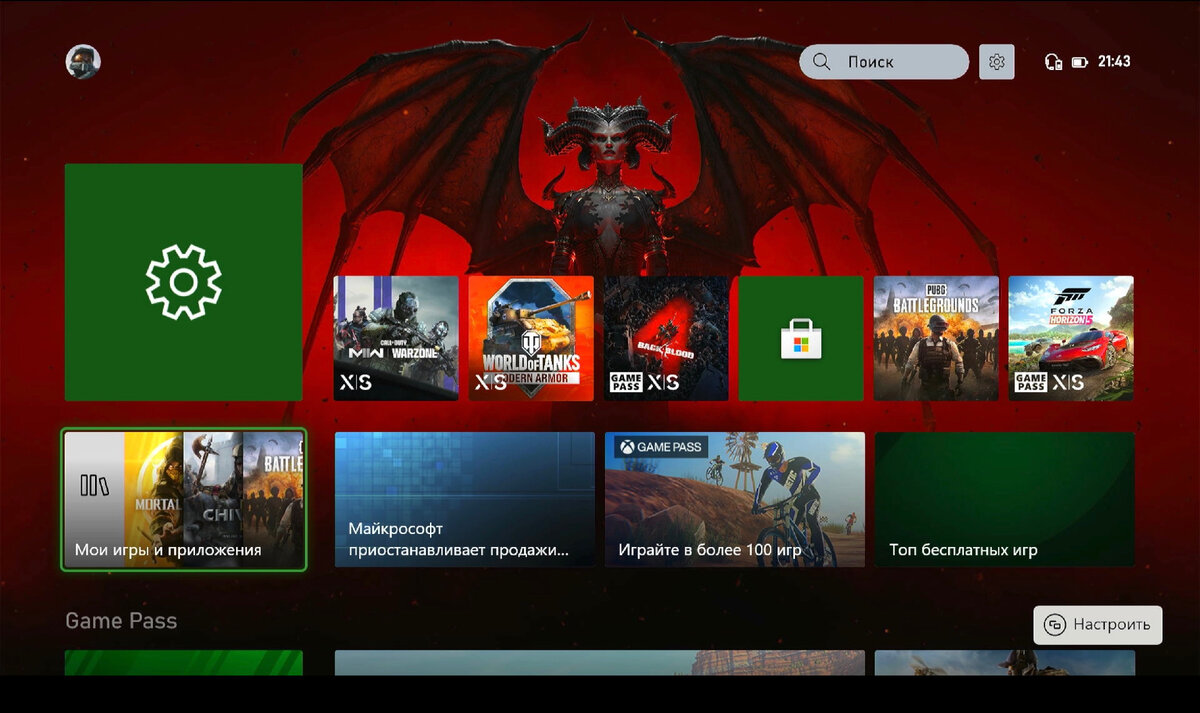Launch Back 4 Blood game tile
Image resolution: width=1200 pixels, height=713 pixels.
pyautogui.click(x=666, y=338)
